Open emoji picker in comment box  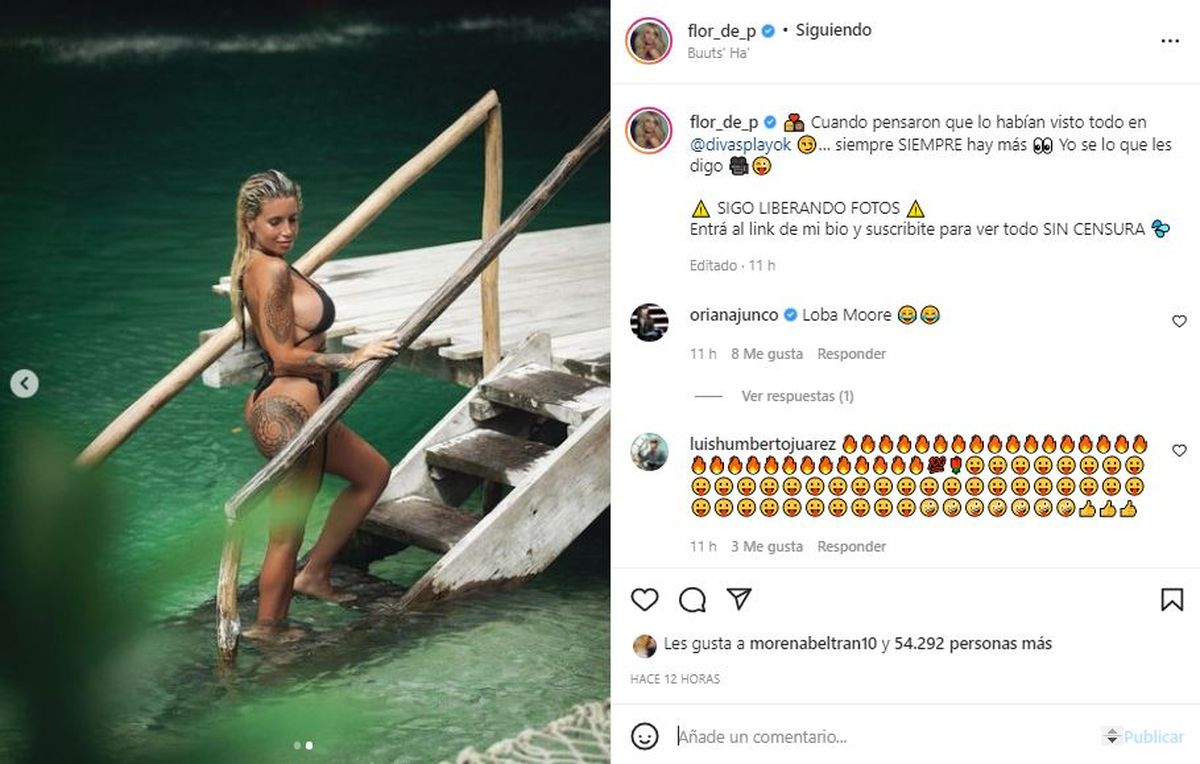[x=645, y=737]
